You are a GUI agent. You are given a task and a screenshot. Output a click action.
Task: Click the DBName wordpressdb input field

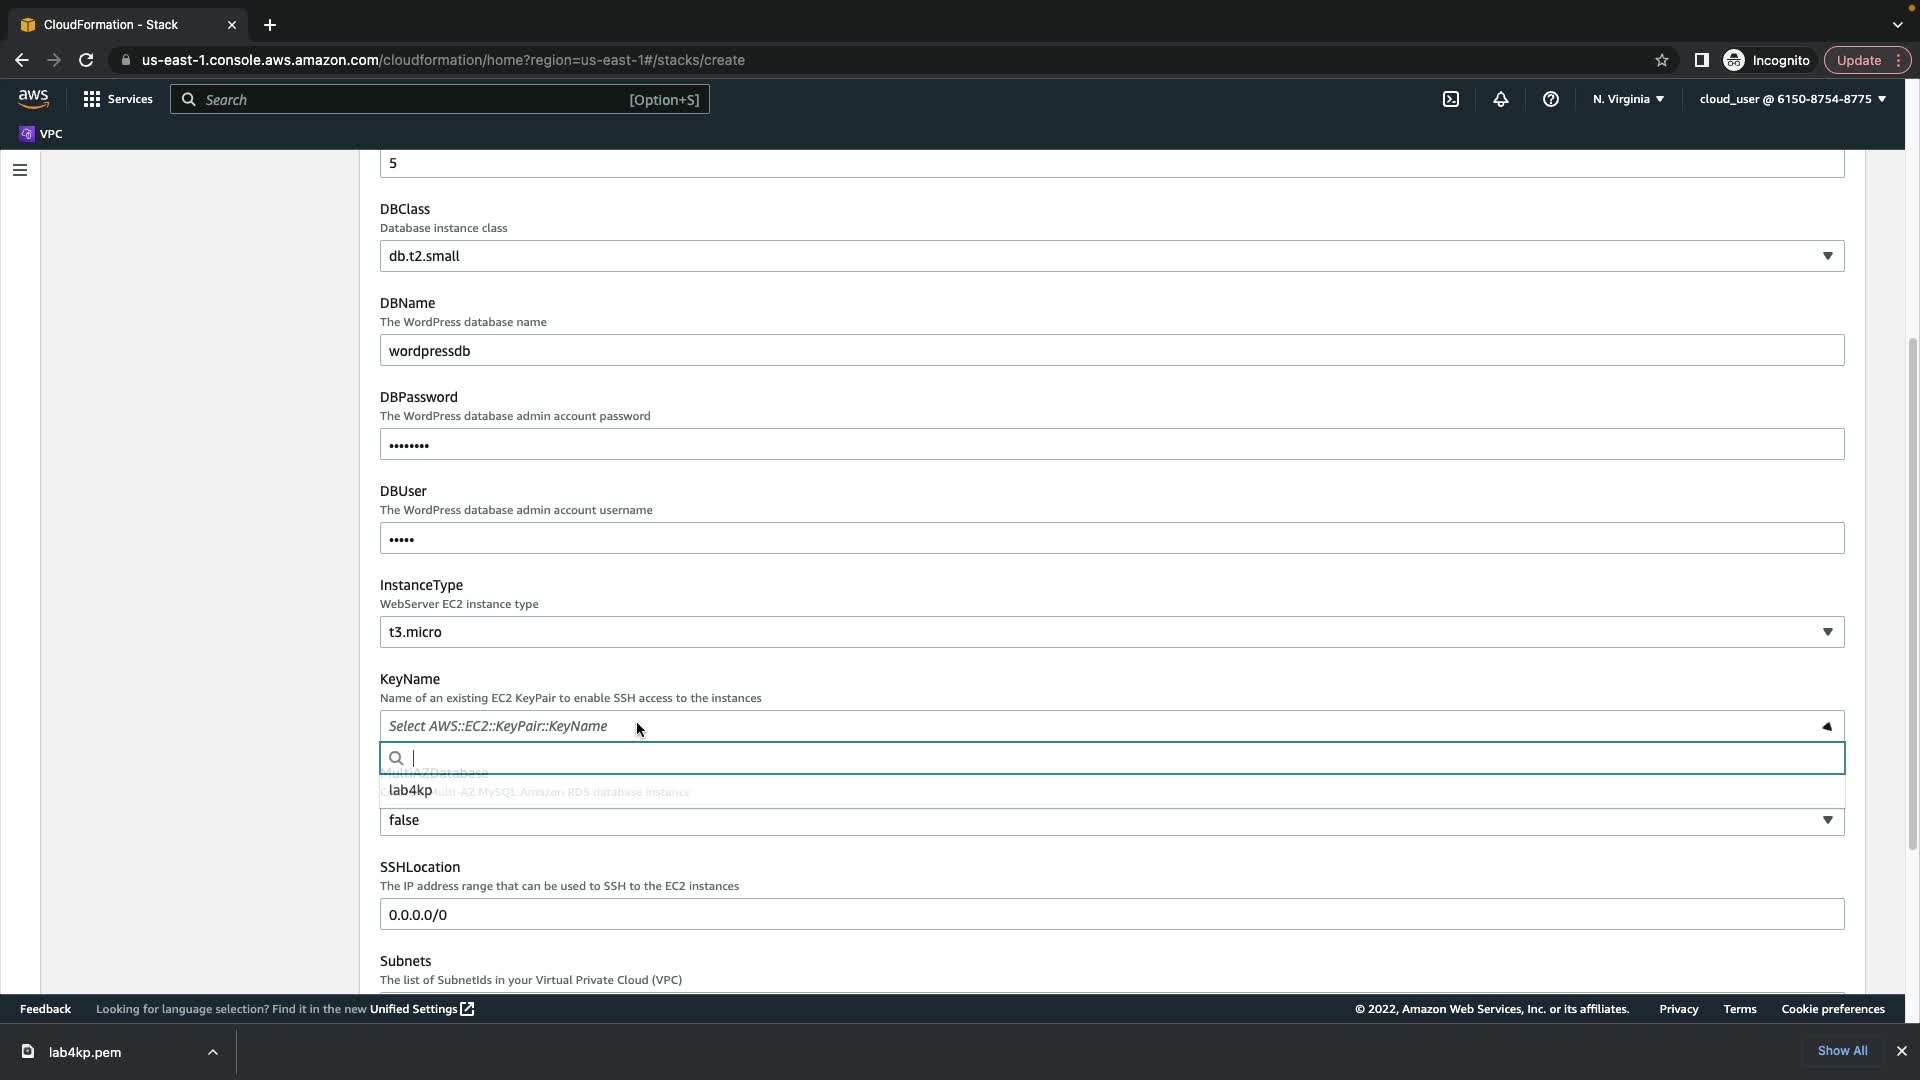(x=1110, y=351)
